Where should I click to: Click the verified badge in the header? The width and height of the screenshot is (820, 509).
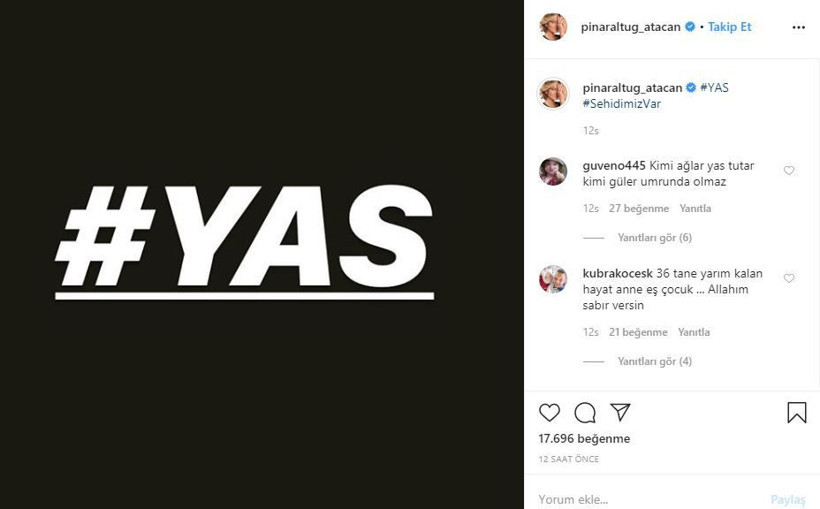click(690, 27)
